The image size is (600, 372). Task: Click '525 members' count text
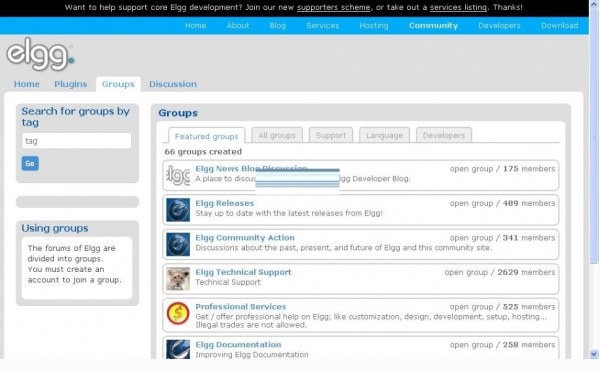click(529, 307)
